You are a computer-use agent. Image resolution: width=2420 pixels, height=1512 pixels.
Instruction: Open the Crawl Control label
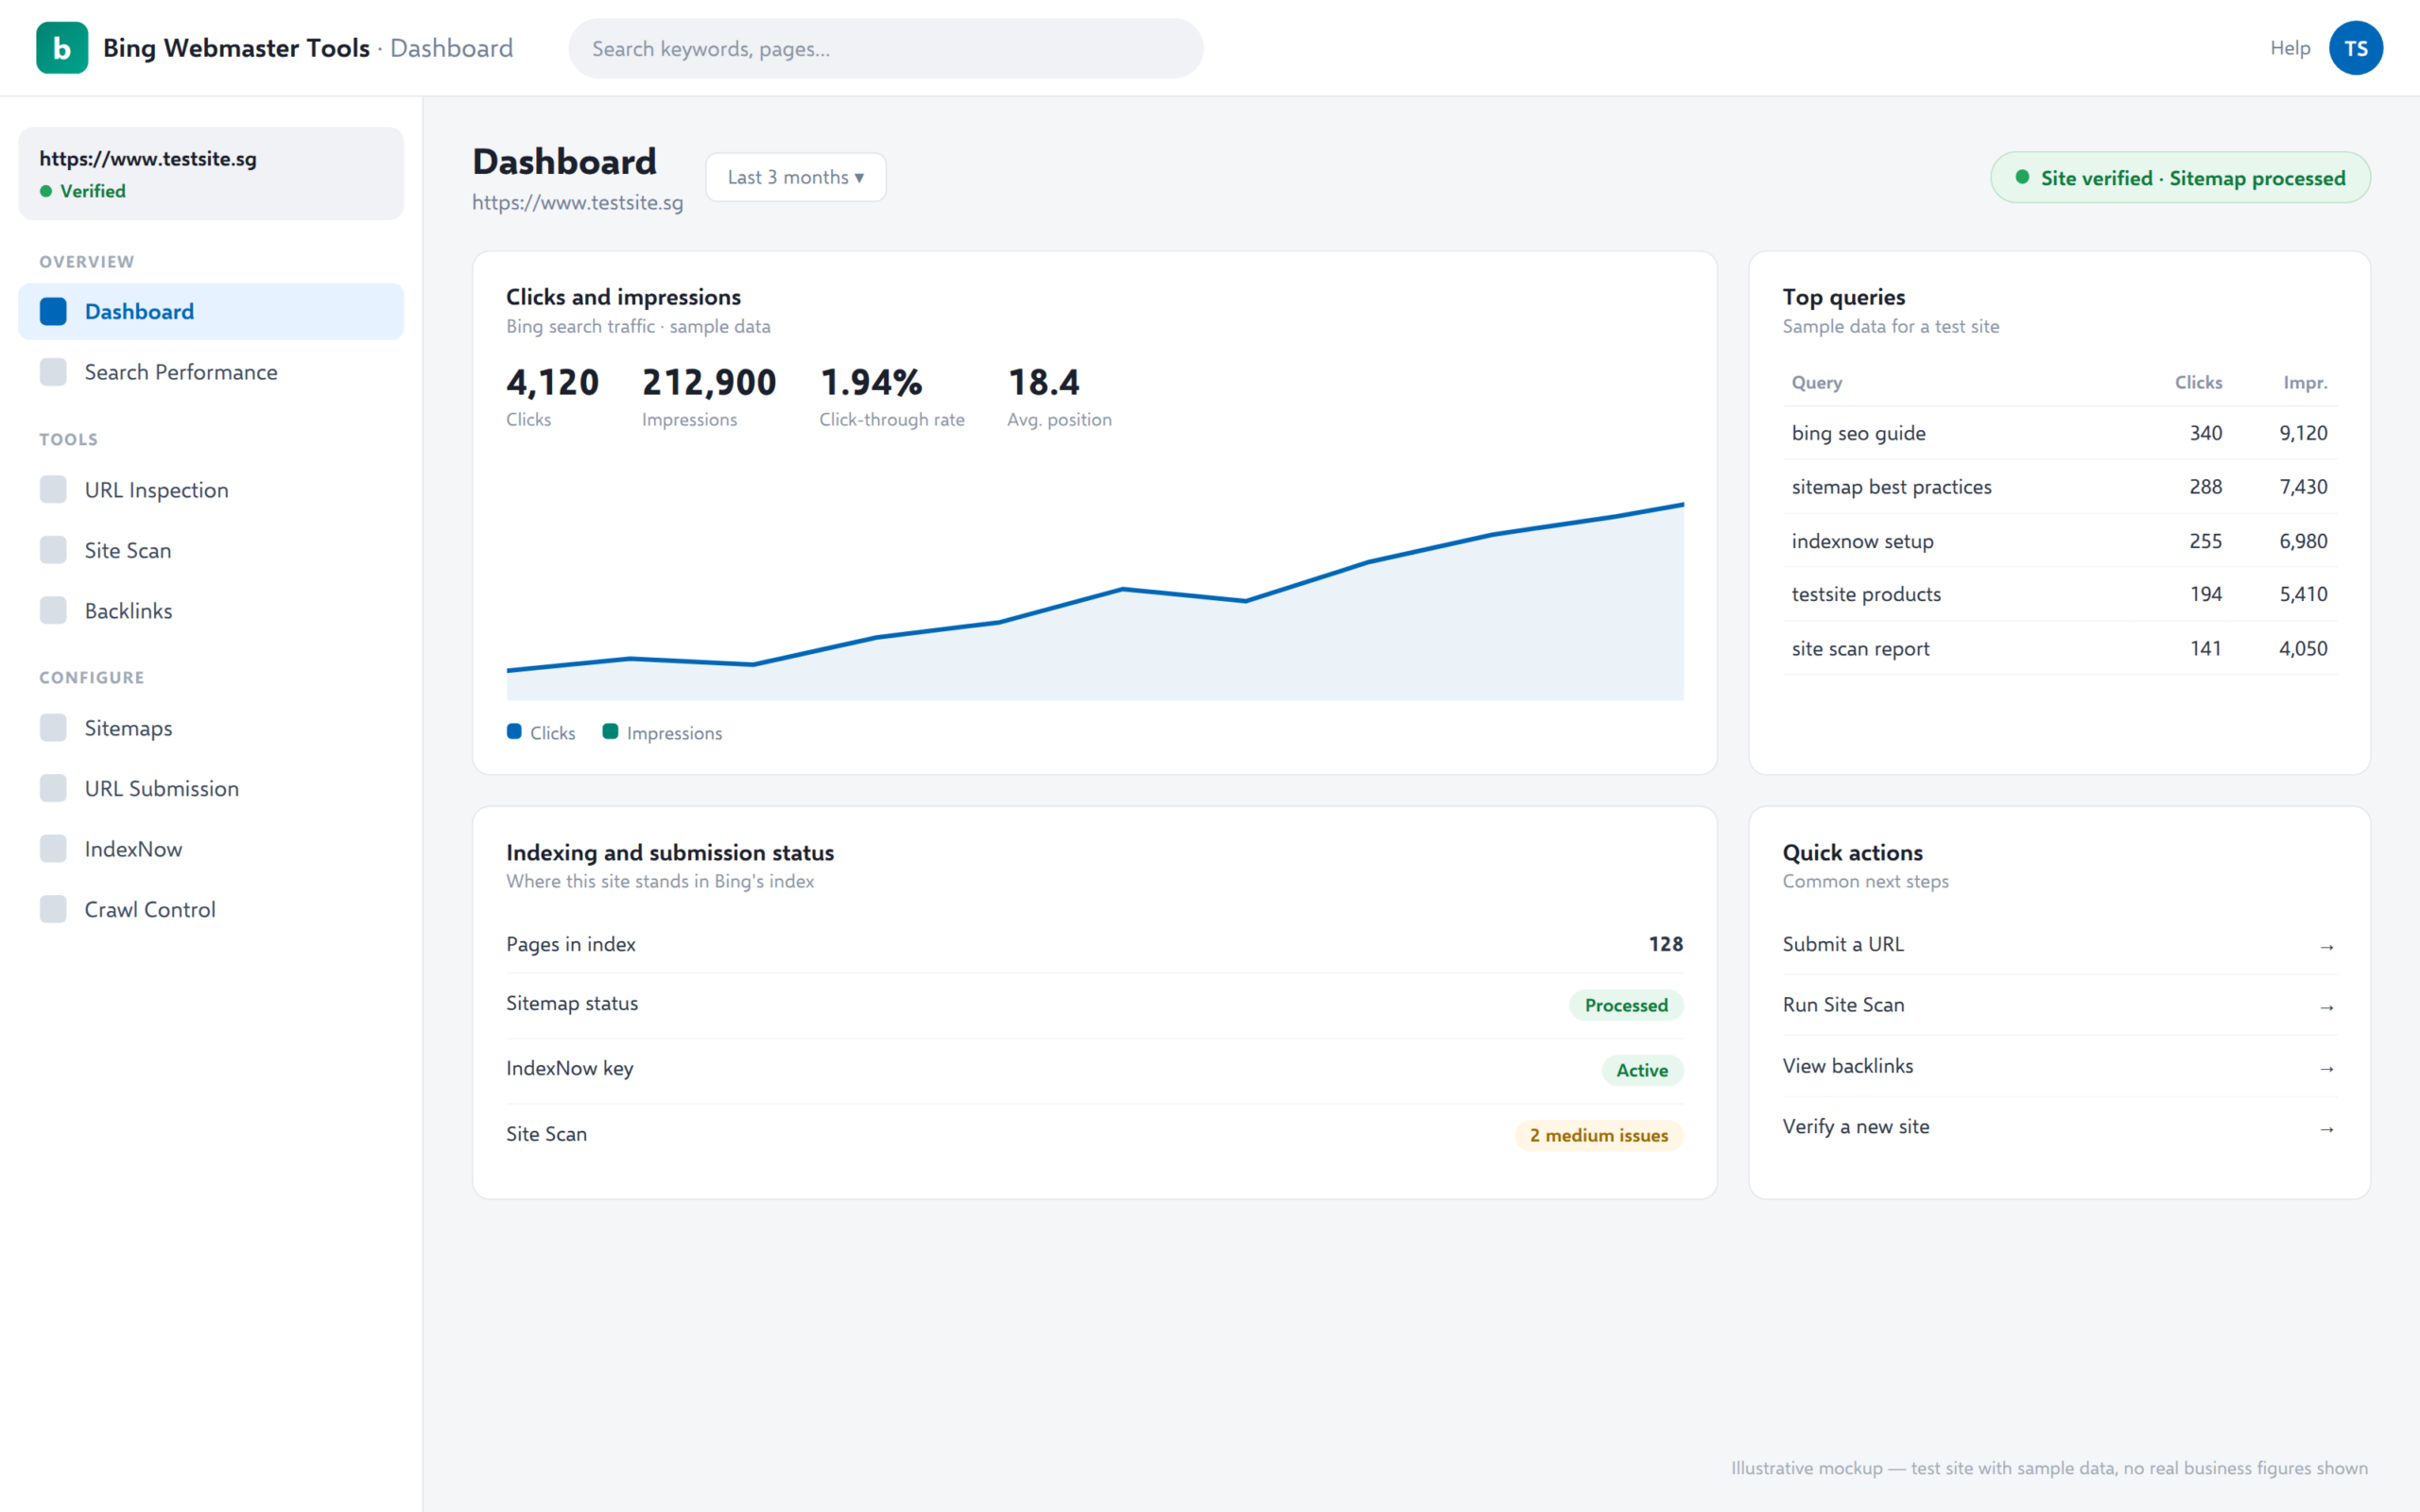pos(150,910)
